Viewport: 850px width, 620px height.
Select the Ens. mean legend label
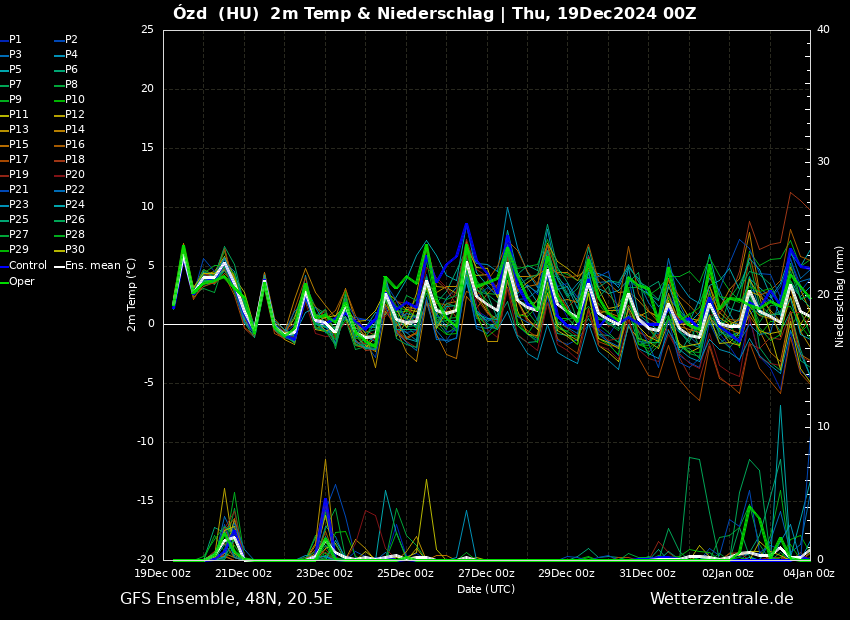[x=92, y=266]
